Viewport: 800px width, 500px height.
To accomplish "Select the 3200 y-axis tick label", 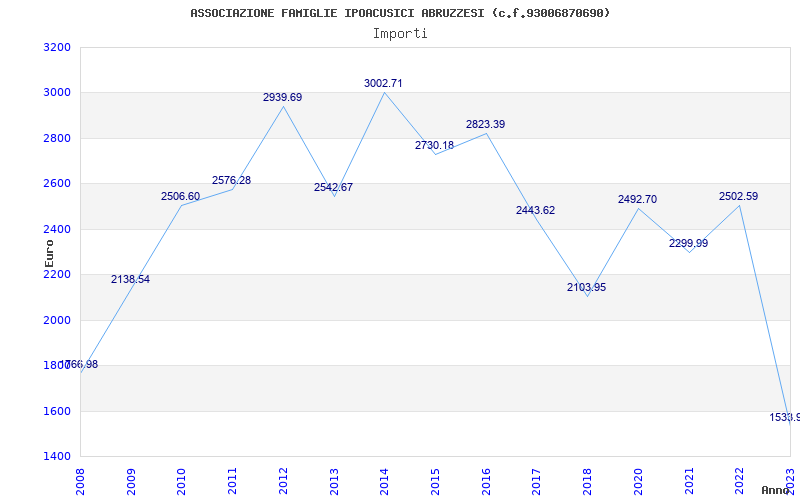I will [x=57, y=48].
